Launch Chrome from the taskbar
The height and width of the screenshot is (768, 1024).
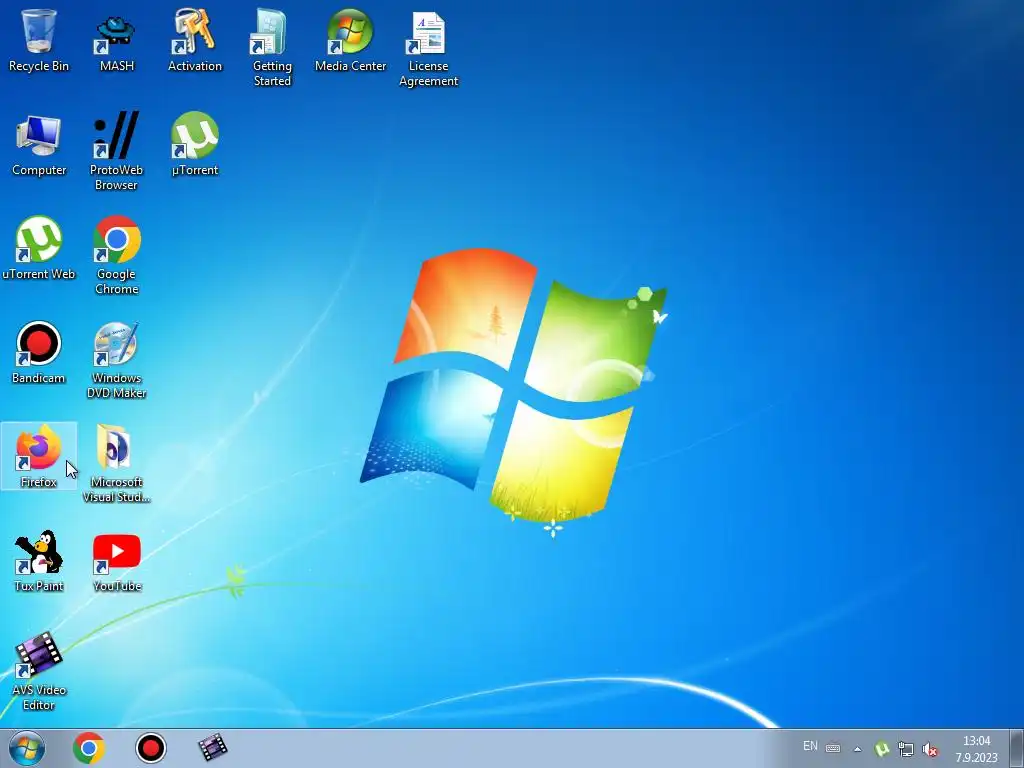click(89, 748)
